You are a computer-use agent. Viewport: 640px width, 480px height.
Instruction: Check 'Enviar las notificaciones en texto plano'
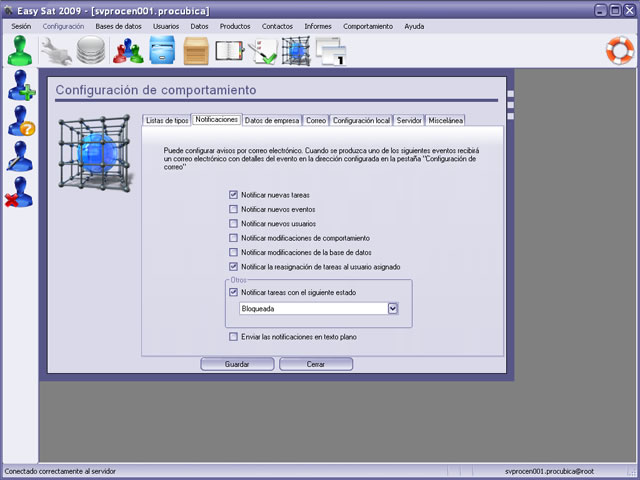(x=233, y=337)
